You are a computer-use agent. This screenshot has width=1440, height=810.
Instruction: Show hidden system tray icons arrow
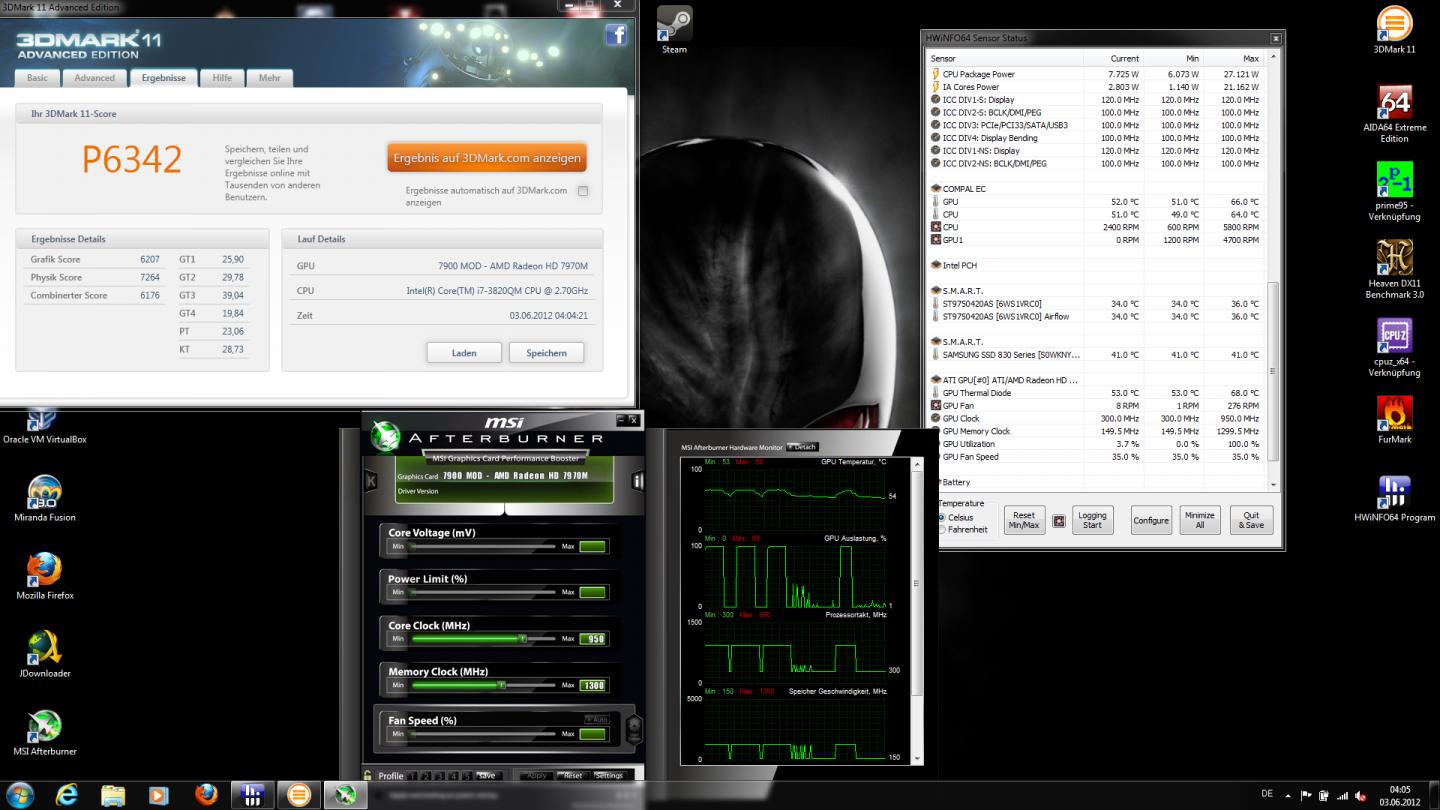click(1287, 795)
